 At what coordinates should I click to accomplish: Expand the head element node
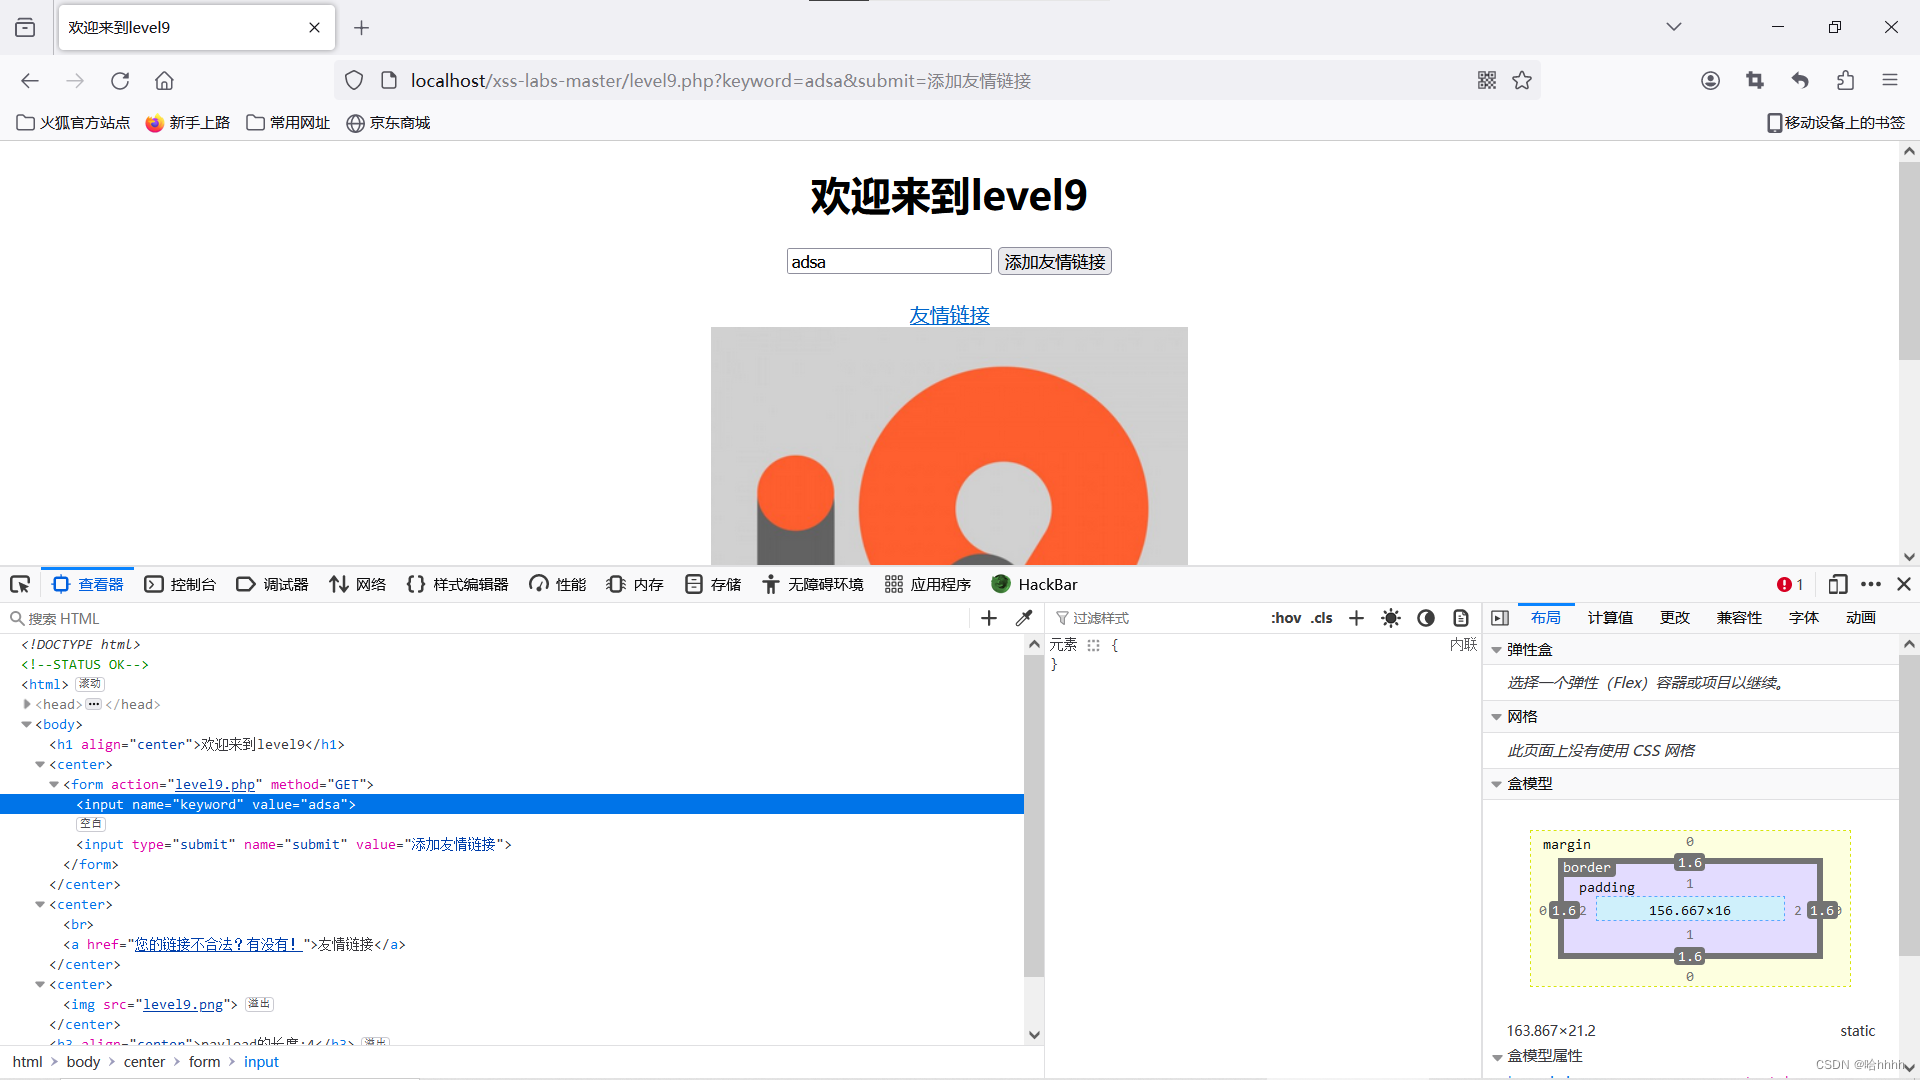pyautogui.click(x=27, y=704)
